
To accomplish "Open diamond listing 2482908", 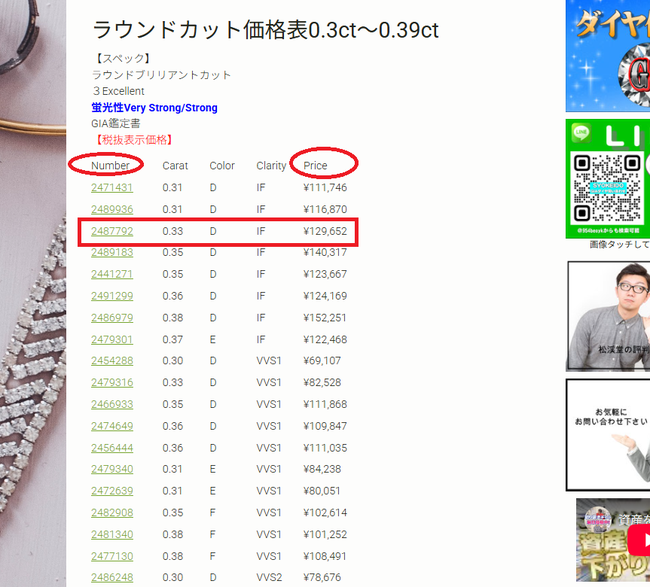I will pos(112,512).
